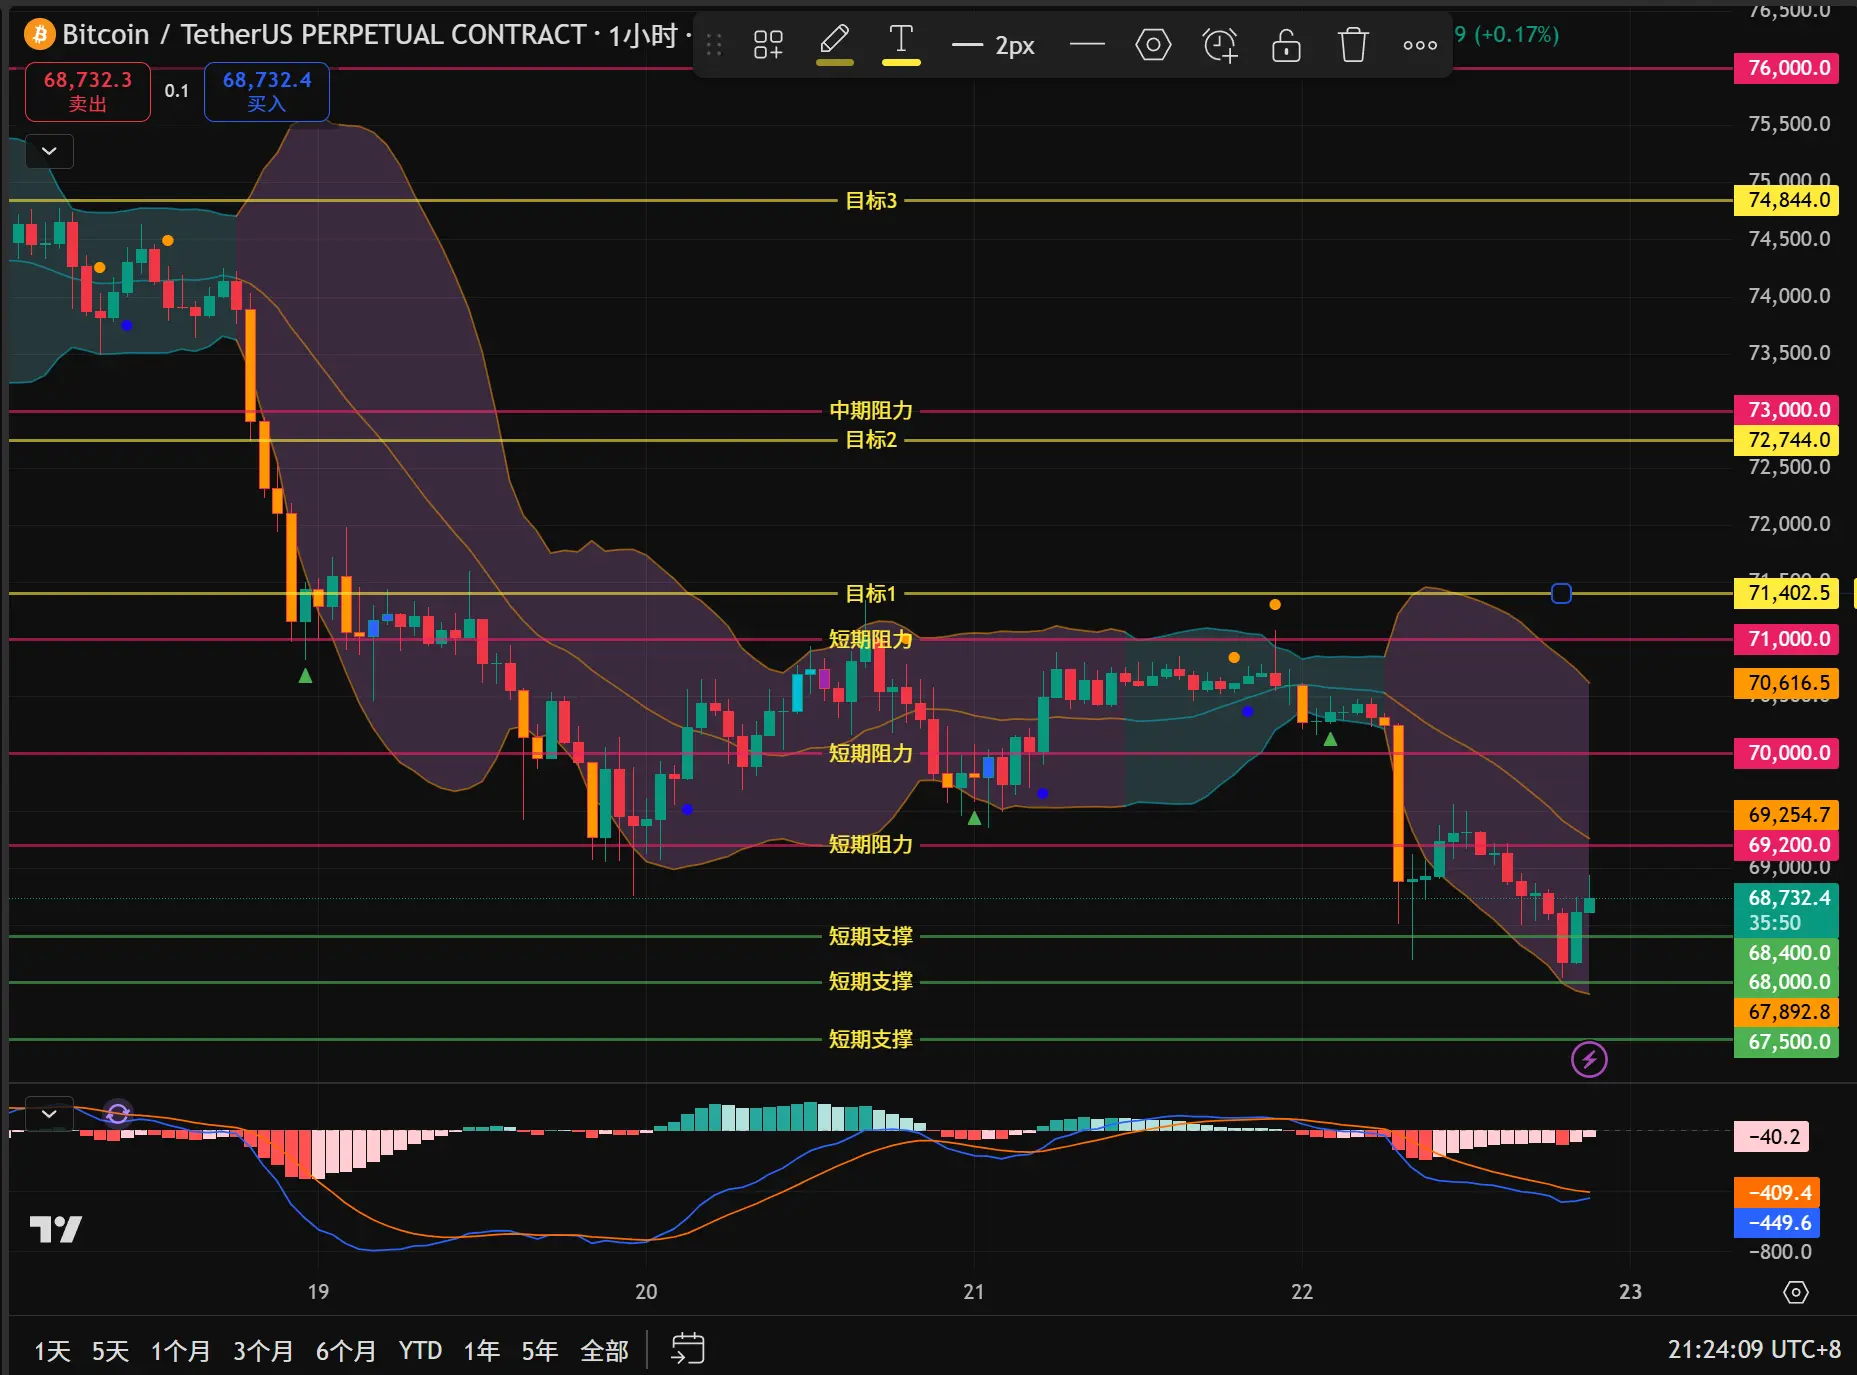The height and width of the screenshot is (1375, 1857).
Task: Click the 76,000.0 price axis label
Action: click(1786, 68)
